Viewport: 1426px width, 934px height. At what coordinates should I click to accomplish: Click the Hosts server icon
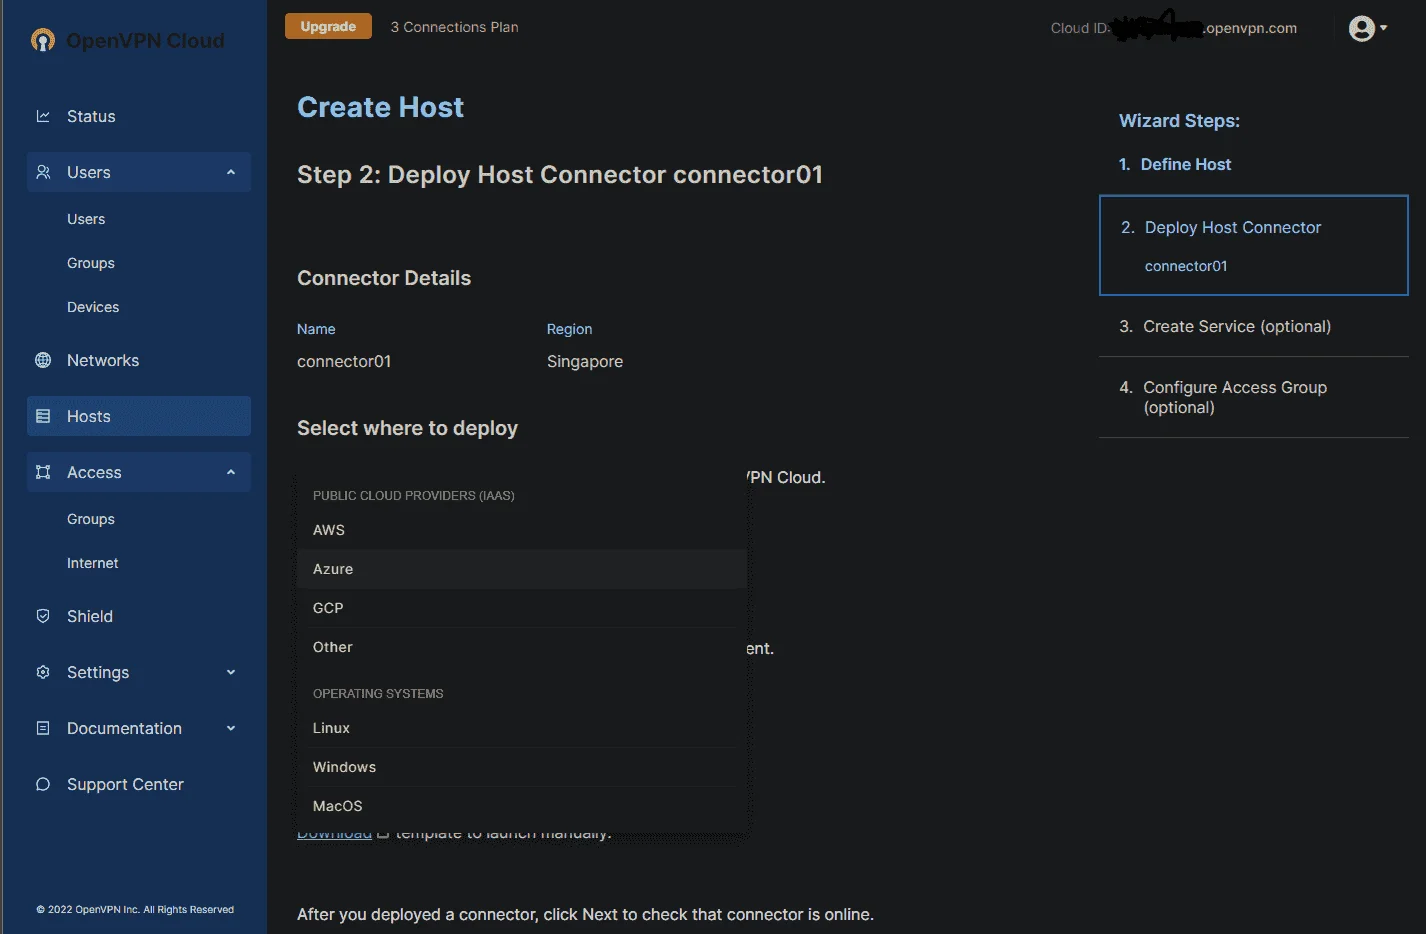pos(43,416)
